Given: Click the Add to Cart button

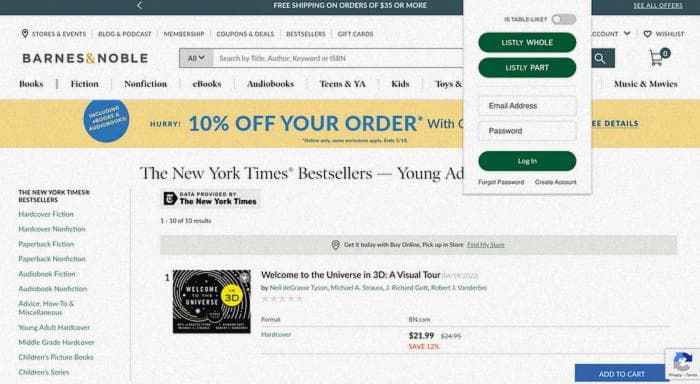Looking at the screenshot, I should tap(621, 374).
